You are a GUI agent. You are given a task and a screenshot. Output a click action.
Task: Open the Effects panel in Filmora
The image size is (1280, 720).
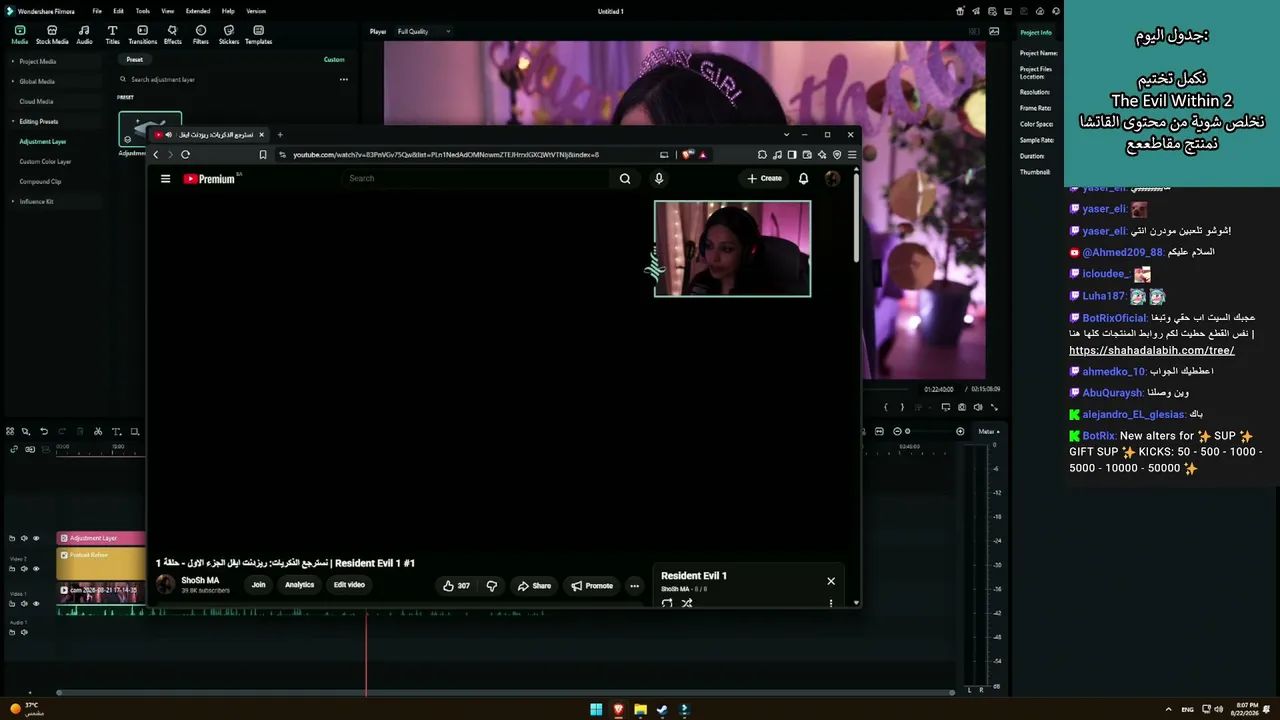point(172,35)
